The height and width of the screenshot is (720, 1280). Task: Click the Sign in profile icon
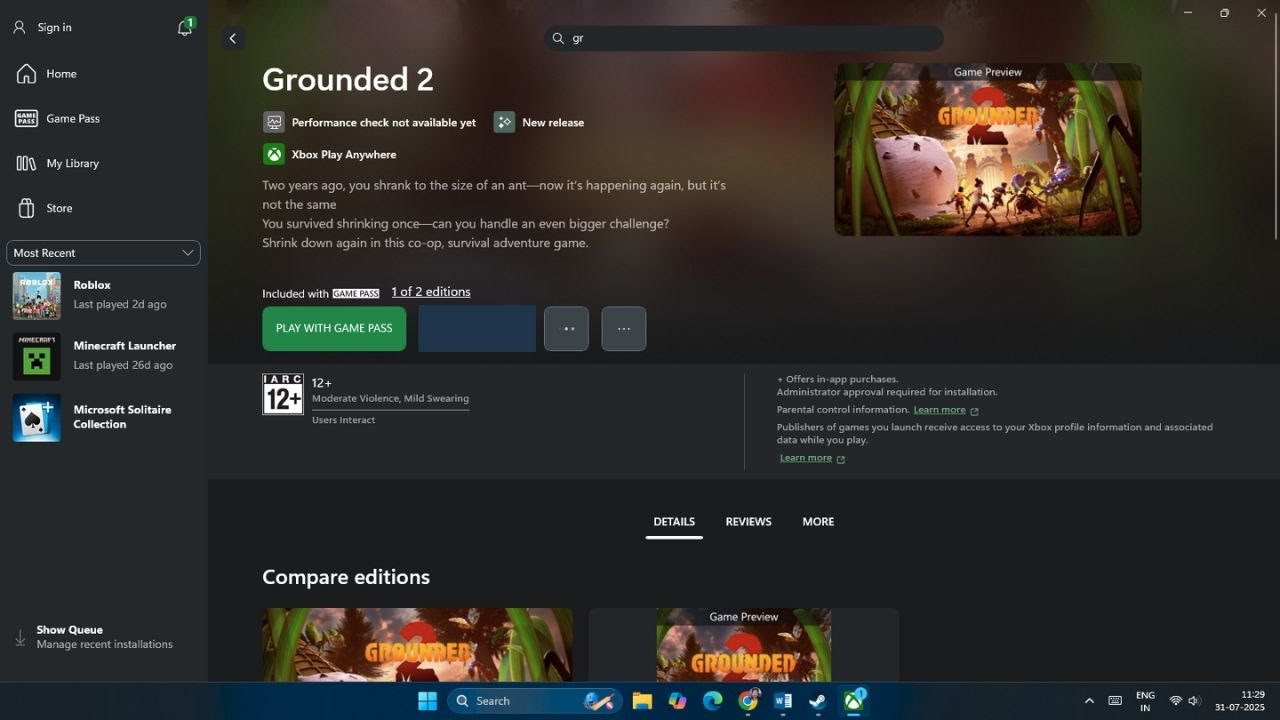coord(19,27)
